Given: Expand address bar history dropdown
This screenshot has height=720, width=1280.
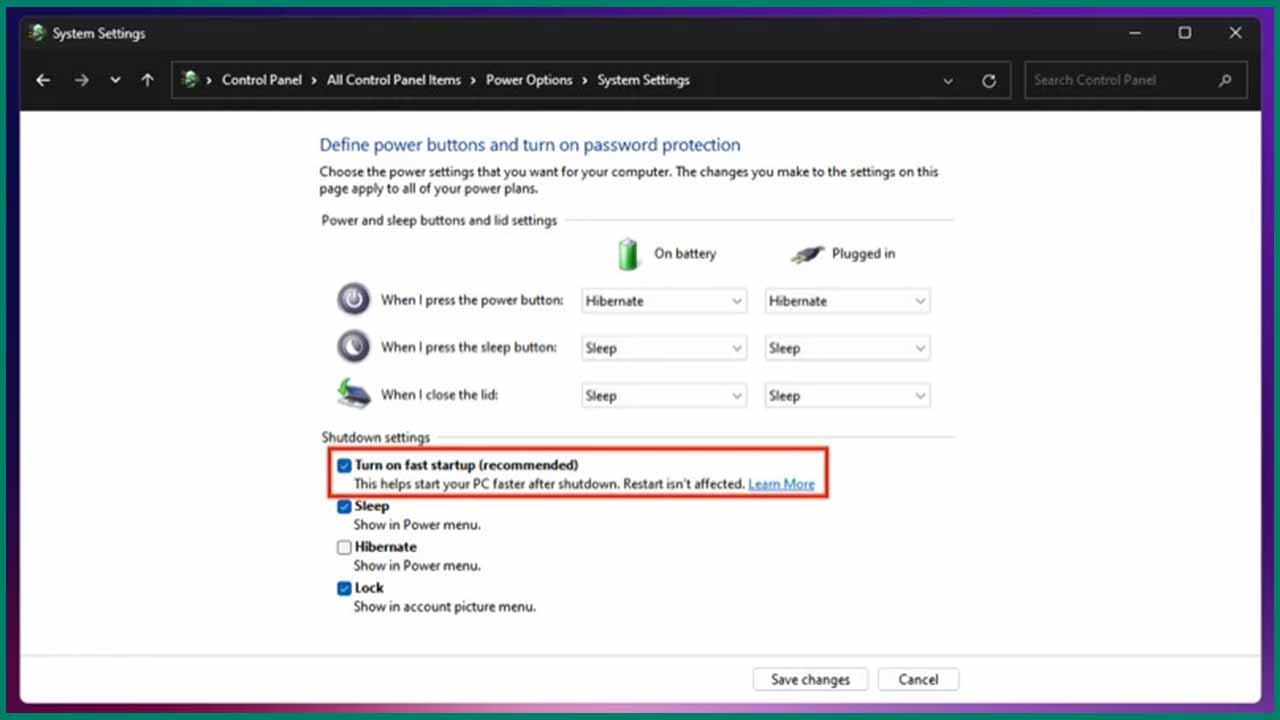Looking at the screenshot, I should click(x=948, y=81).
